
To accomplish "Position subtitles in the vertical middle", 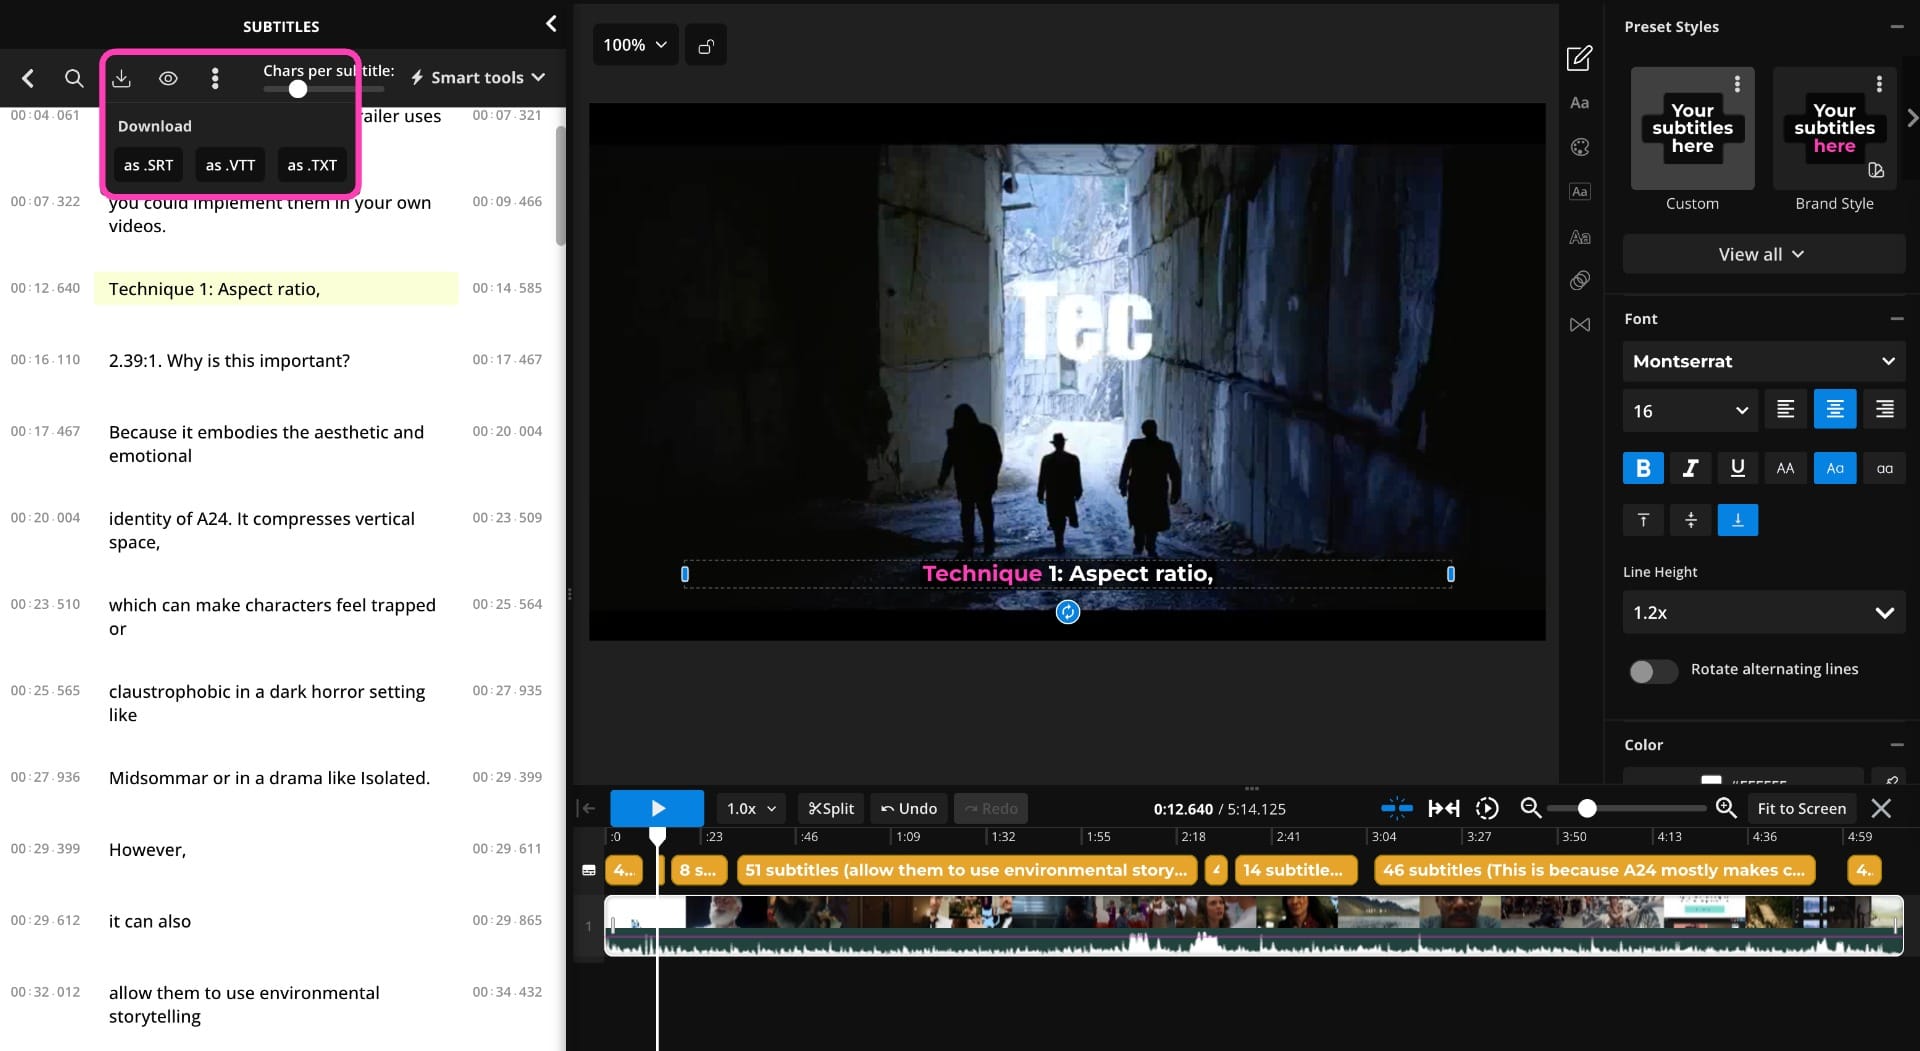I will (1690, 520).
